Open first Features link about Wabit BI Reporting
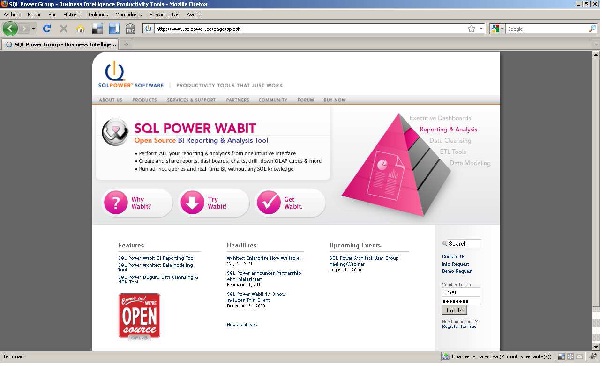Screen dimensions: 602x366 [156, 258]
